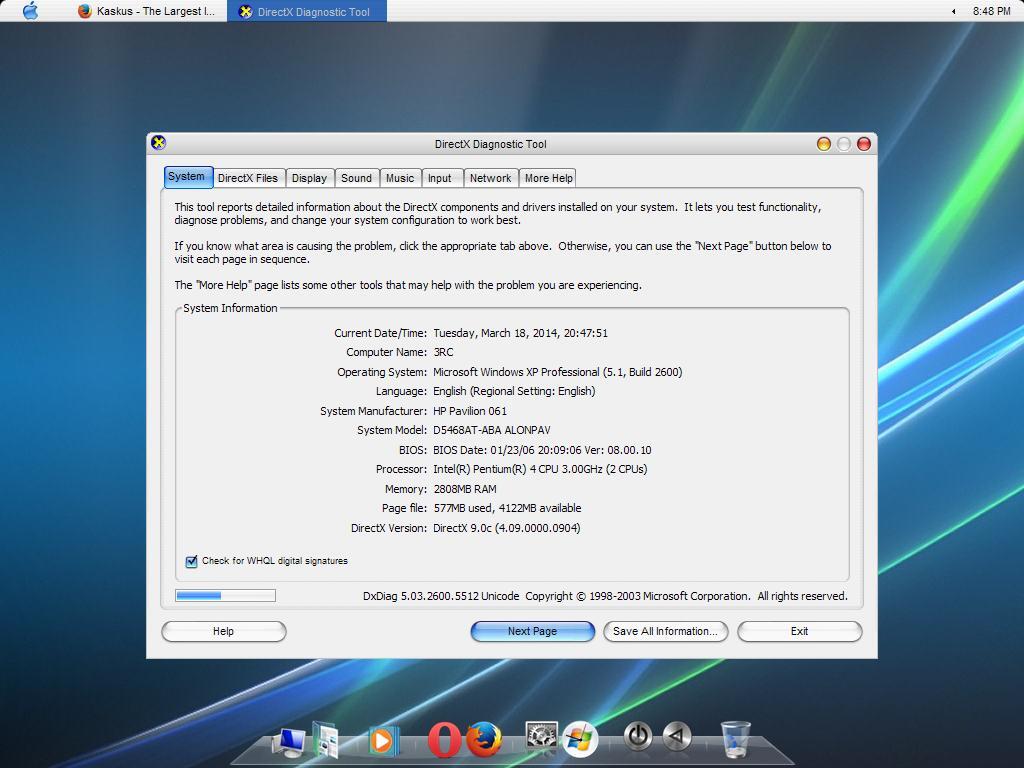Launch Firefox from the dock
1024x768 pixels.
(484, 739)
